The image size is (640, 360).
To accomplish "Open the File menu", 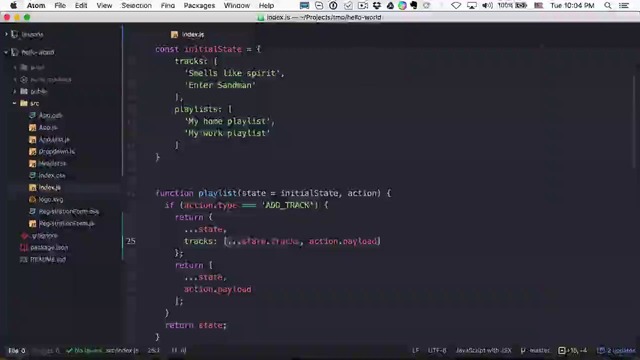I will click(60, 5).
